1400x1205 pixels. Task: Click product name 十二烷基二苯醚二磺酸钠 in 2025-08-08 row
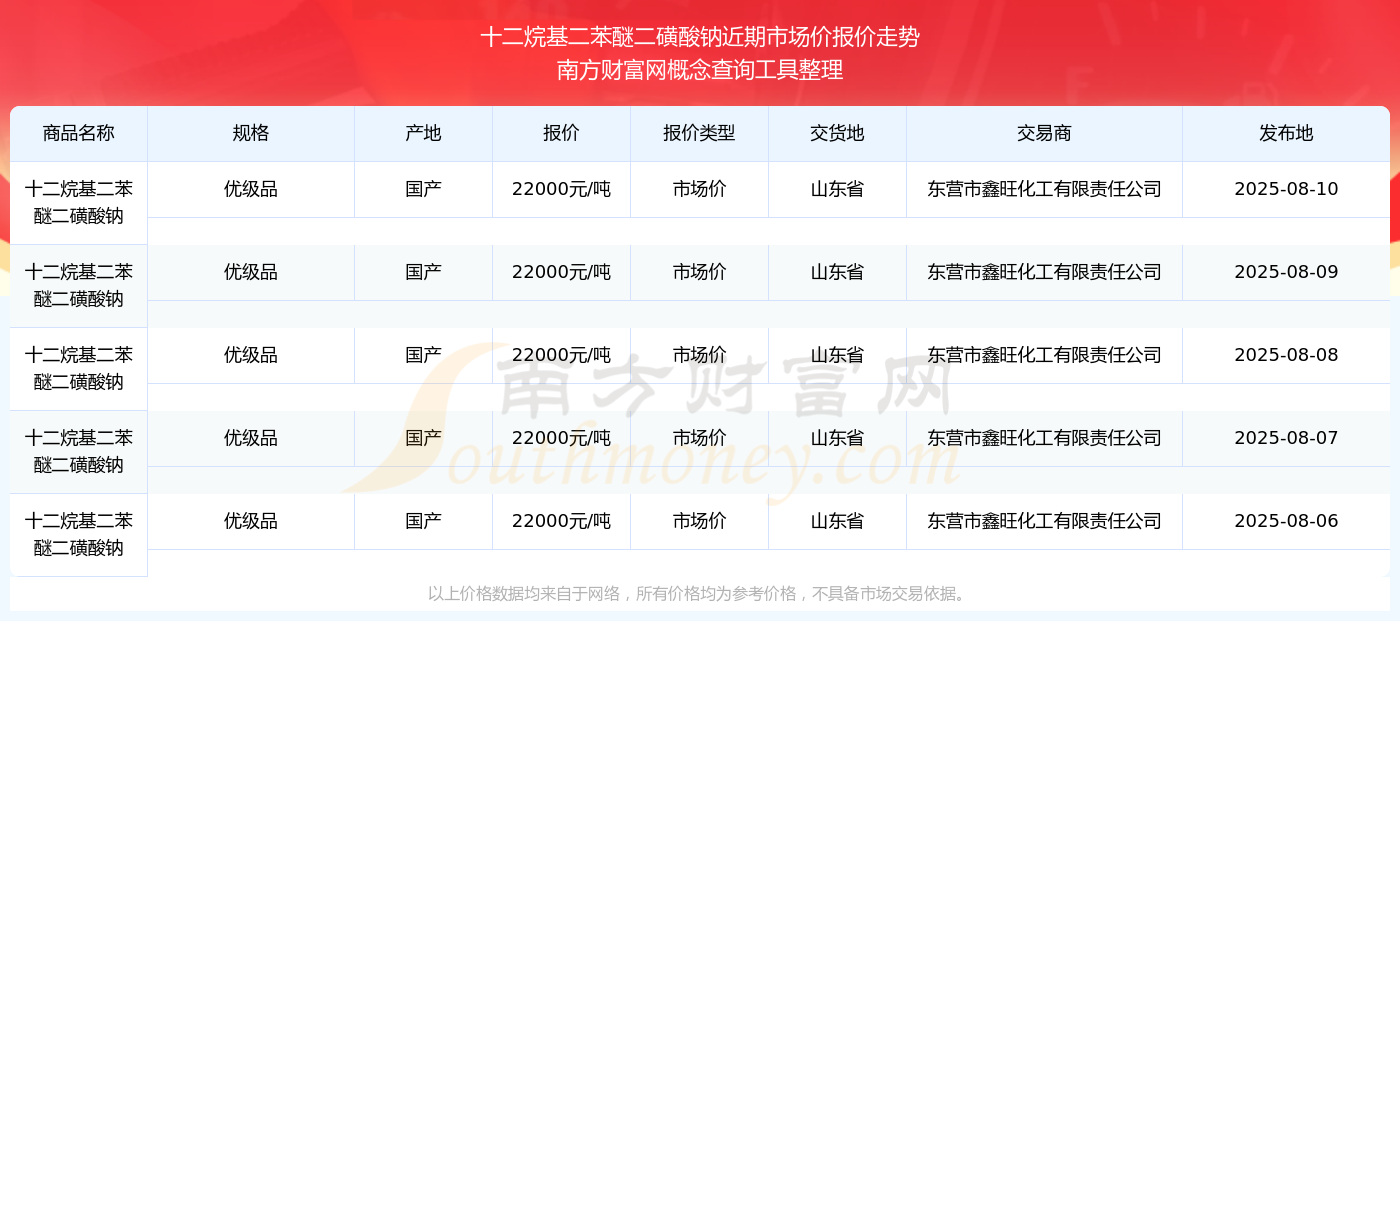click(79, 369)
